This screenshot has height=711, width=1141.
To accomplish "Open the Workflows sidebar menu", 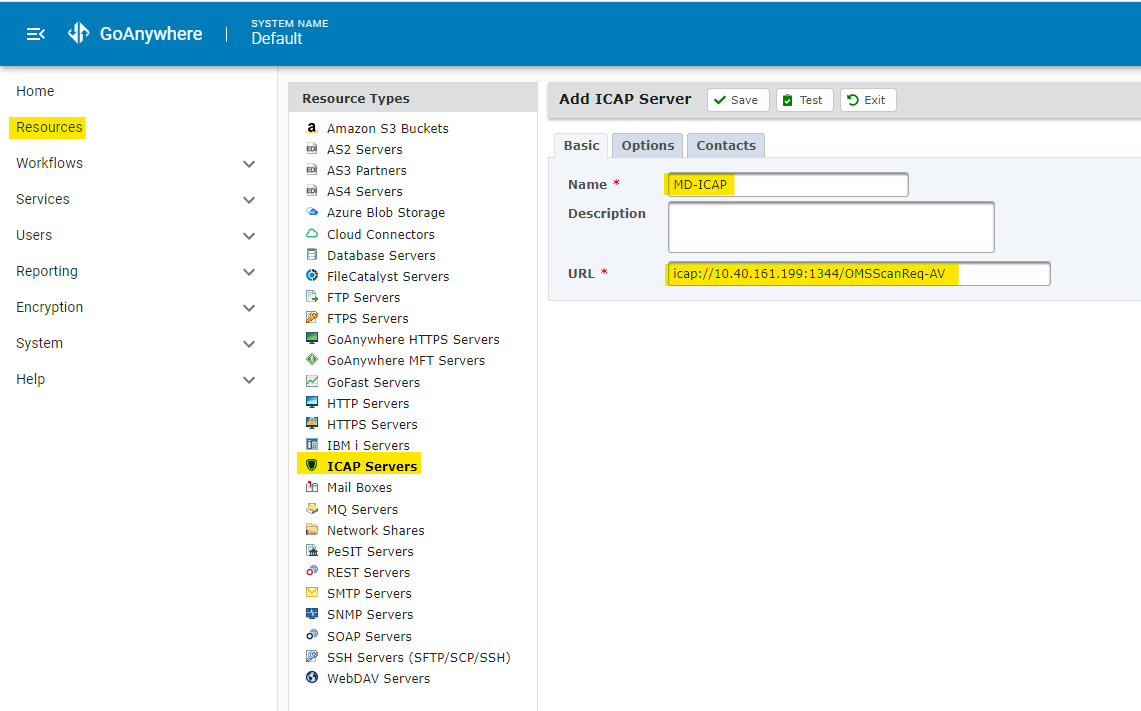I will point(49,163).
